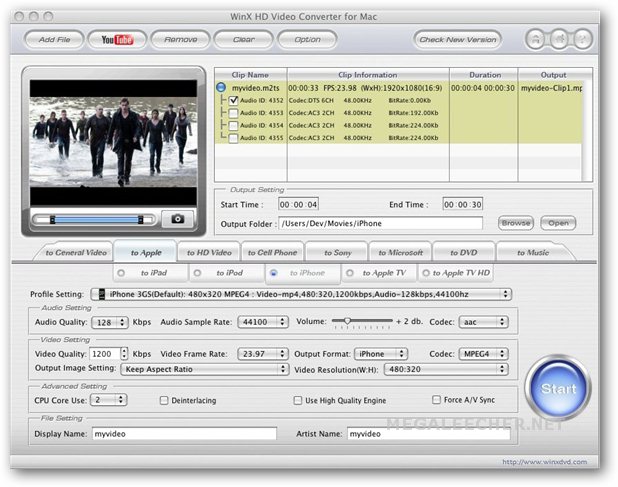This screenshot has width=618, height=487.
Task: Click the Volume slider knob
Action: (x=347, y=321)
